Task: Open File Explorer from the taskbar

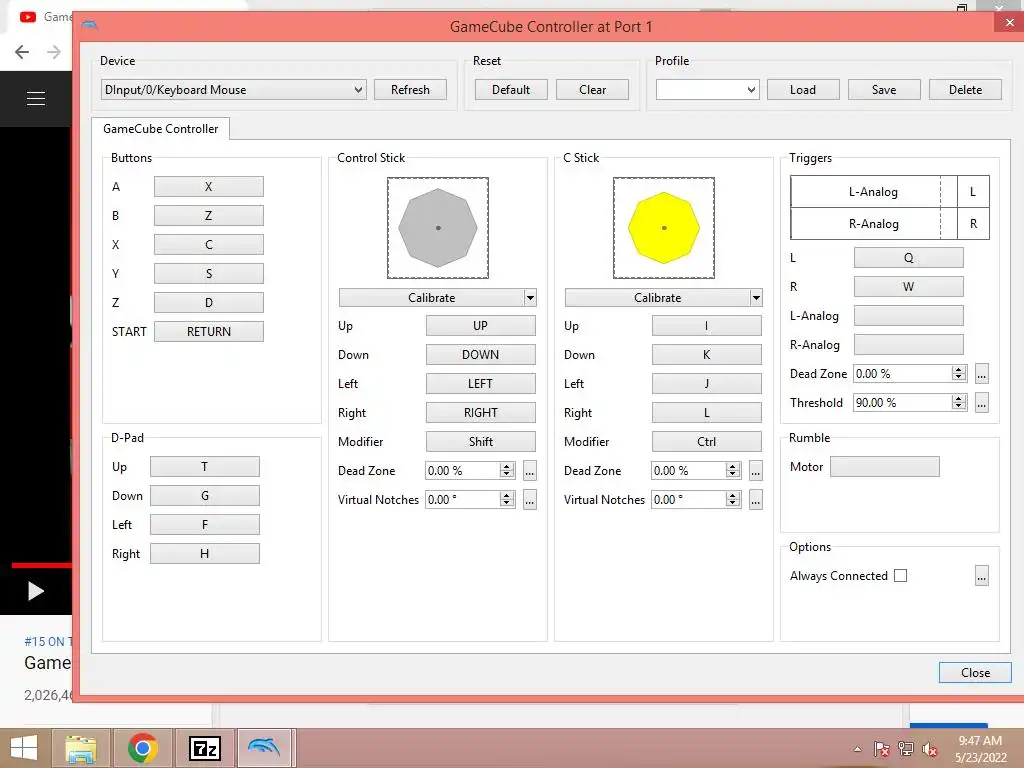Action: [81, 748]
